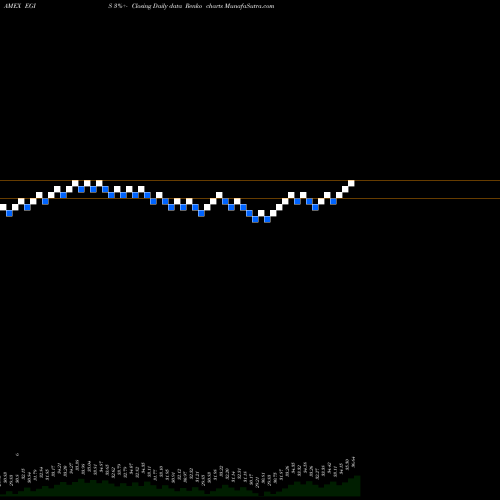Screen dimensions: 500x500
Task: Select the rightmost white Renko brick
Action: pos(351,183)
